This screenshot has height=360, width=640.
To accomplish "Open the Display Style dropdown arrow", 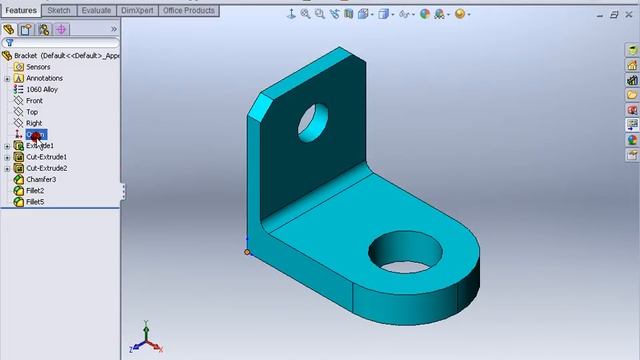I will (x=393, y=15).
